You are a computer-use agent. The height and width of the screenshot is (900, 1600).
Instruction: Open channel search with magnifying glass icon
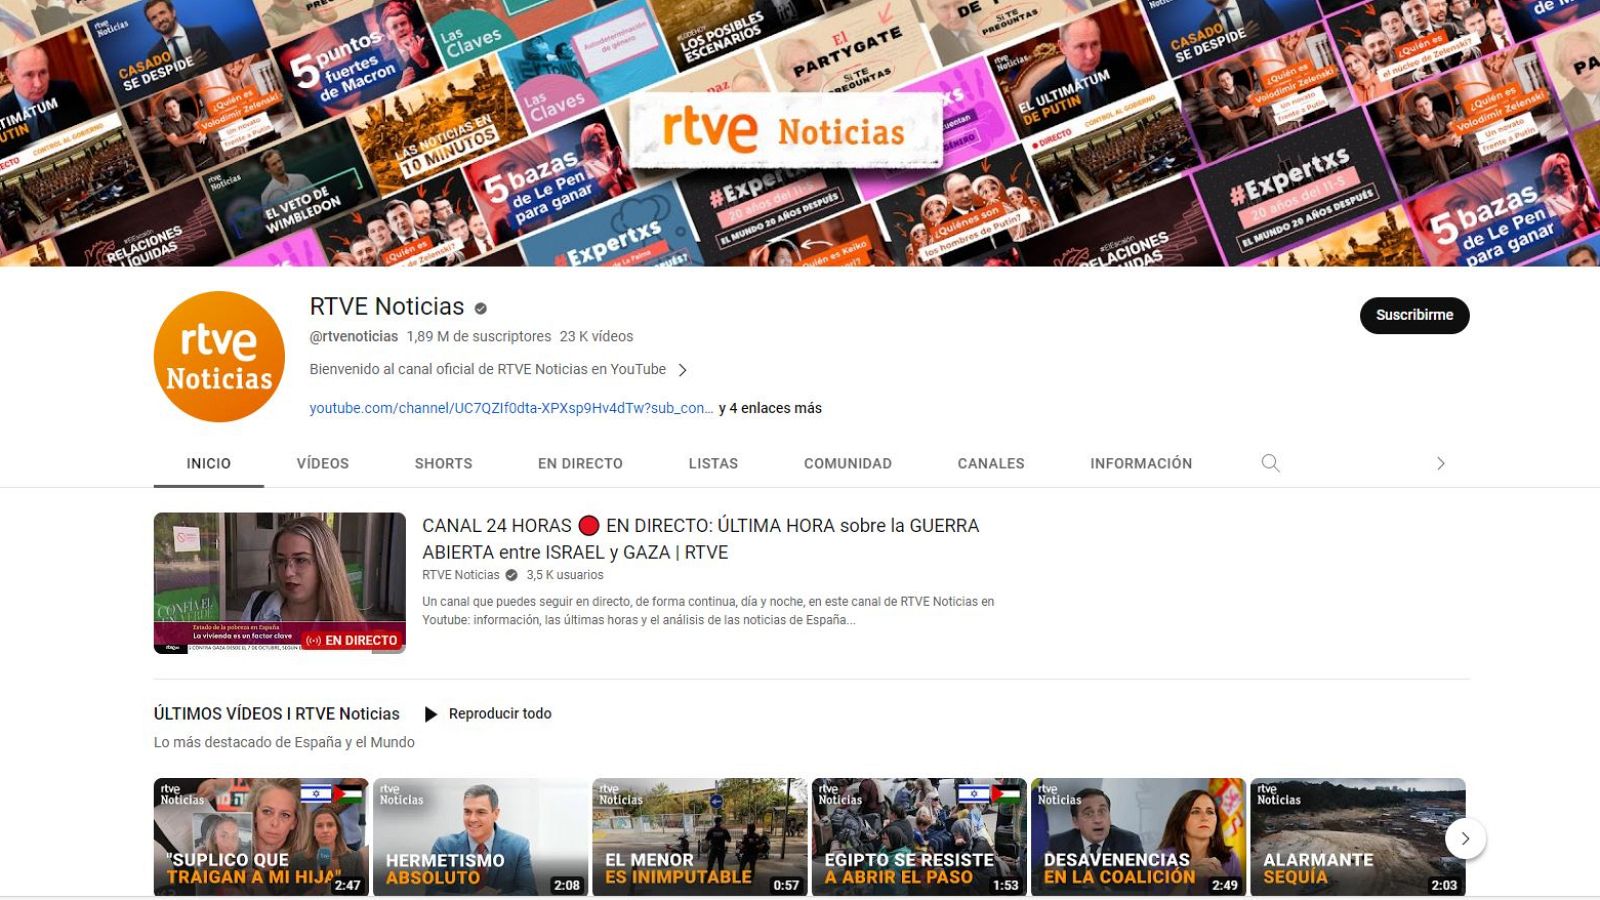click(1269, 463)
